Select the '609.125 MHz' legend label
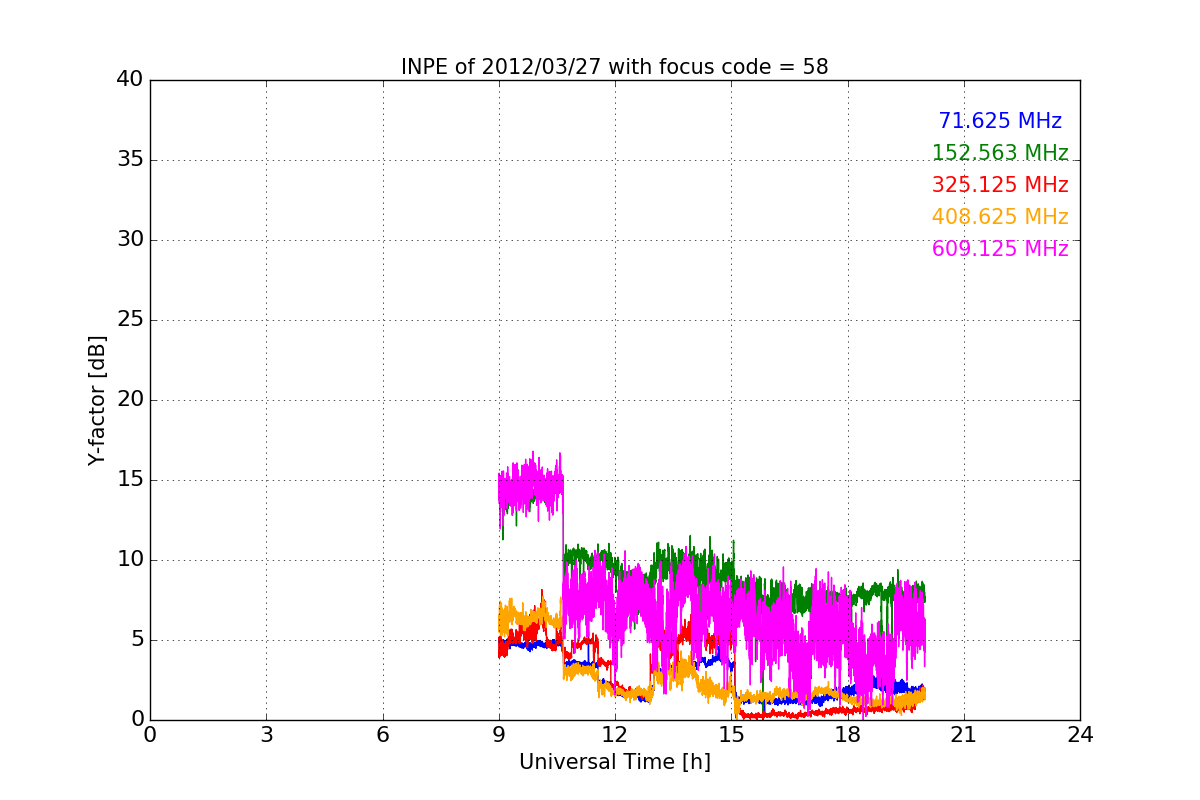 click(1000, 249)
